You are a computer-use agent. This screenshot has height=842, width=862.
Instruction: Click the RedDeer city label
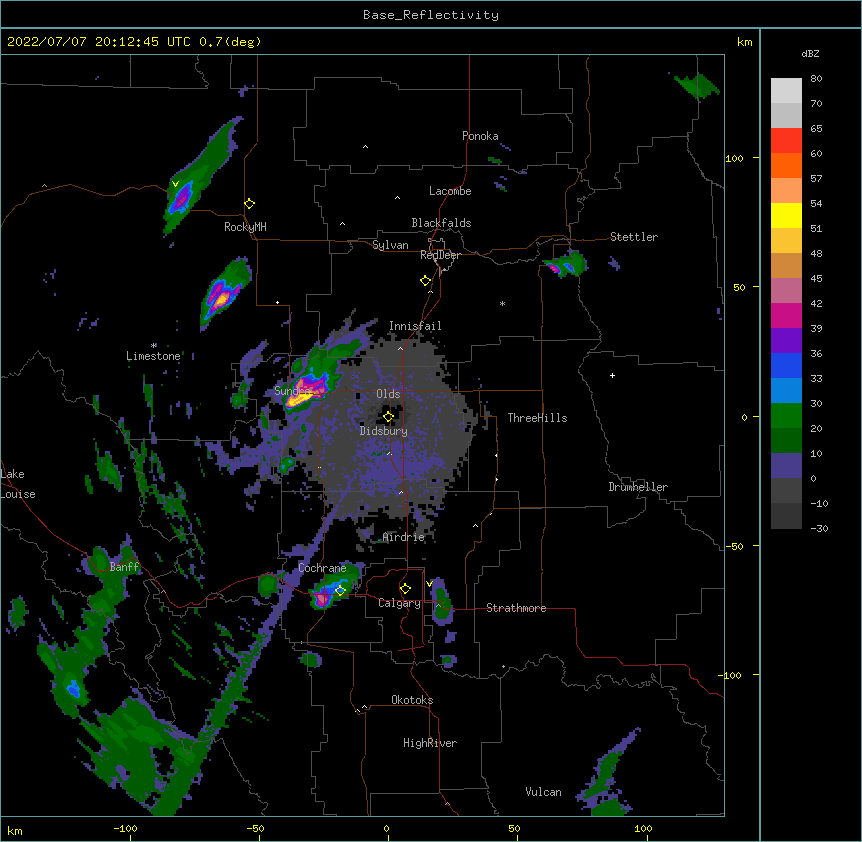440,255
